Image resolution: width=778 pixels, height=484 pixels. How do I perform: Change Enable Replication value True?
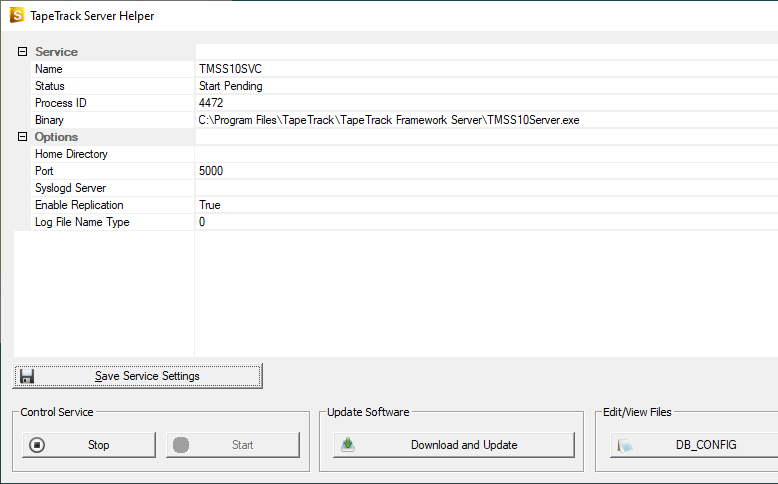point(486,205)
